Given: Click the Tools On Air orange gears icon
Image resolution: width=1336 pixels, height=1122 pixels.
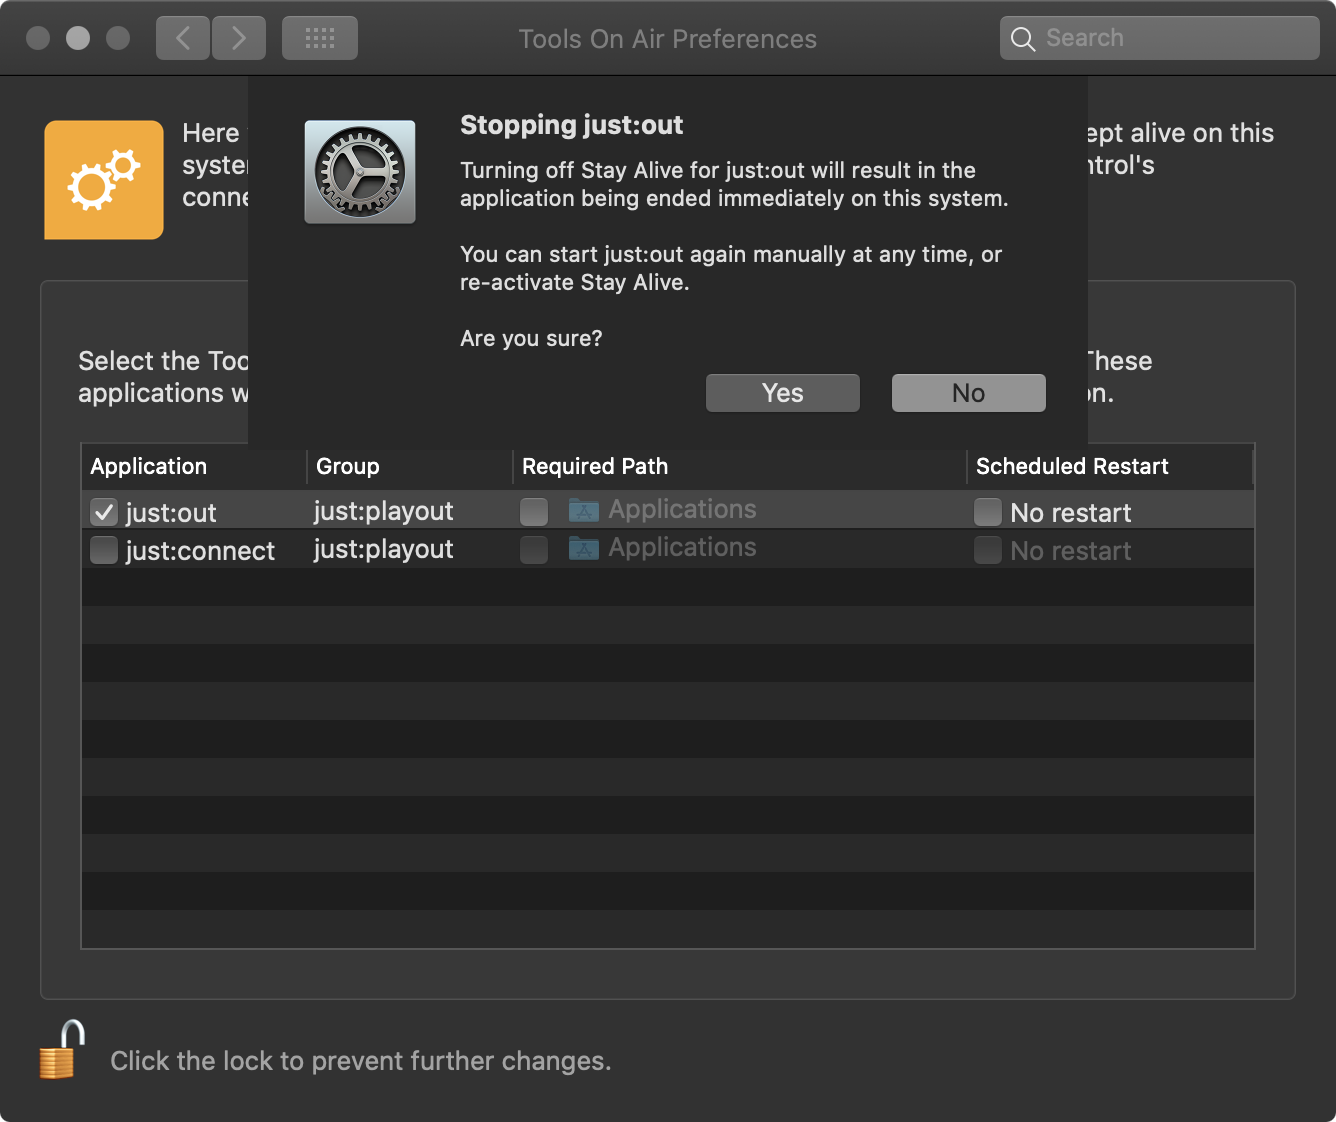Looking at the screenshot, I should (x=104, y=180).
